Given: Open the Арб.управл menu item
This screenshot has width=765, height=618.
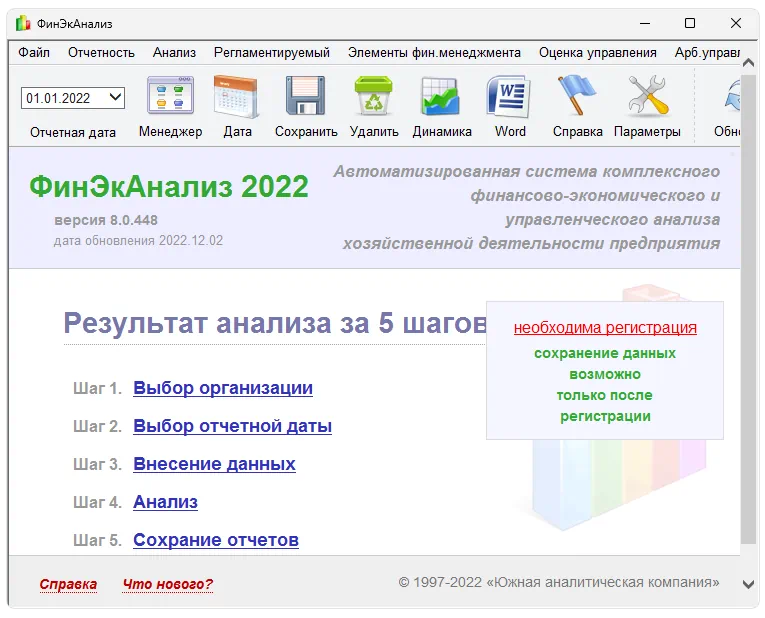Looking at the screenshot, I should pos(707,52).
